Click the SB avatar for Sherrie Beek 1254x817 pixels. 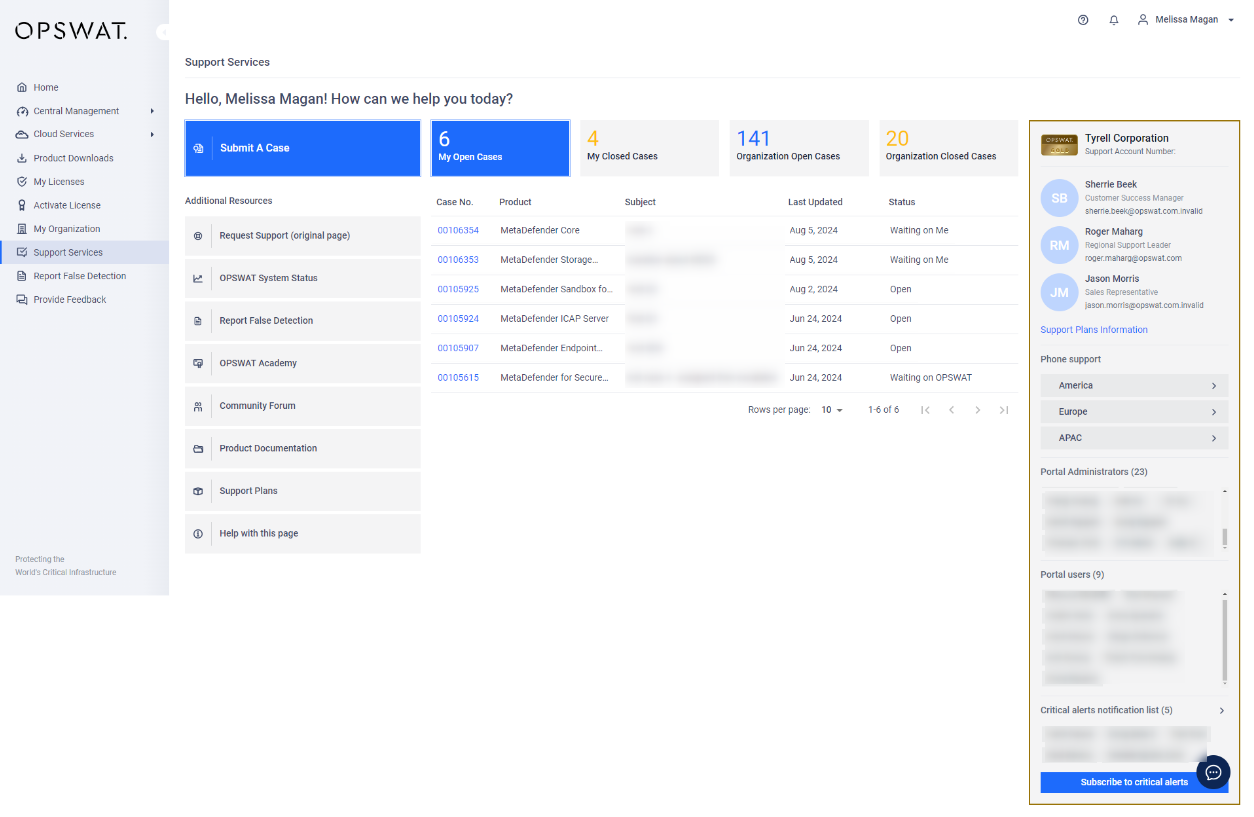click(x=1059, y=198)
